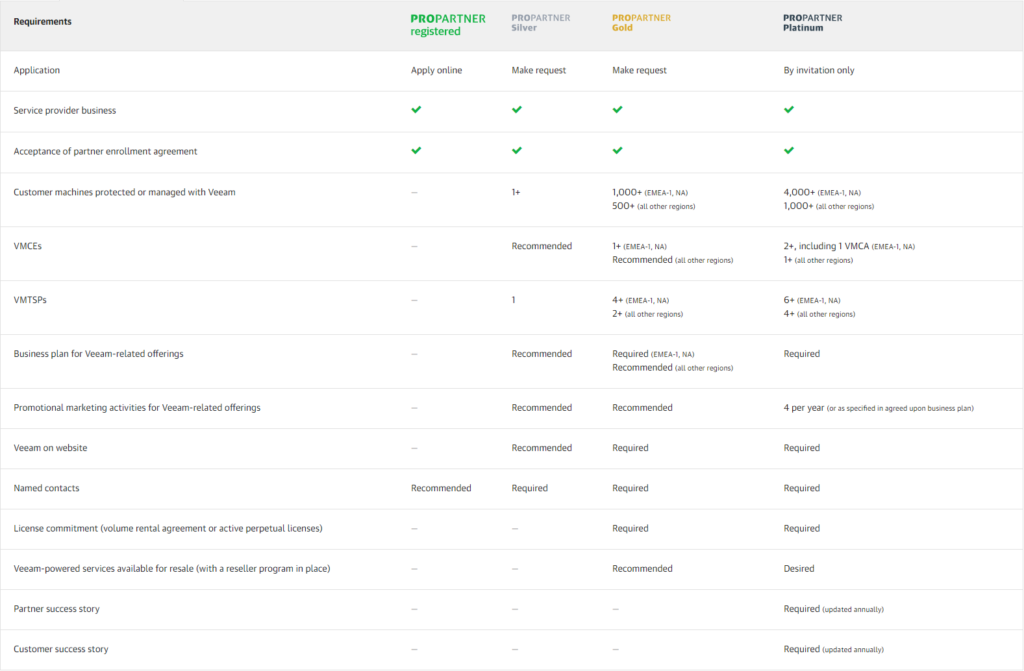Click Gold 'Required (EMEA-1, NA)' business plan cell
The image size is (1024, 671).
[x=653, y=353]
